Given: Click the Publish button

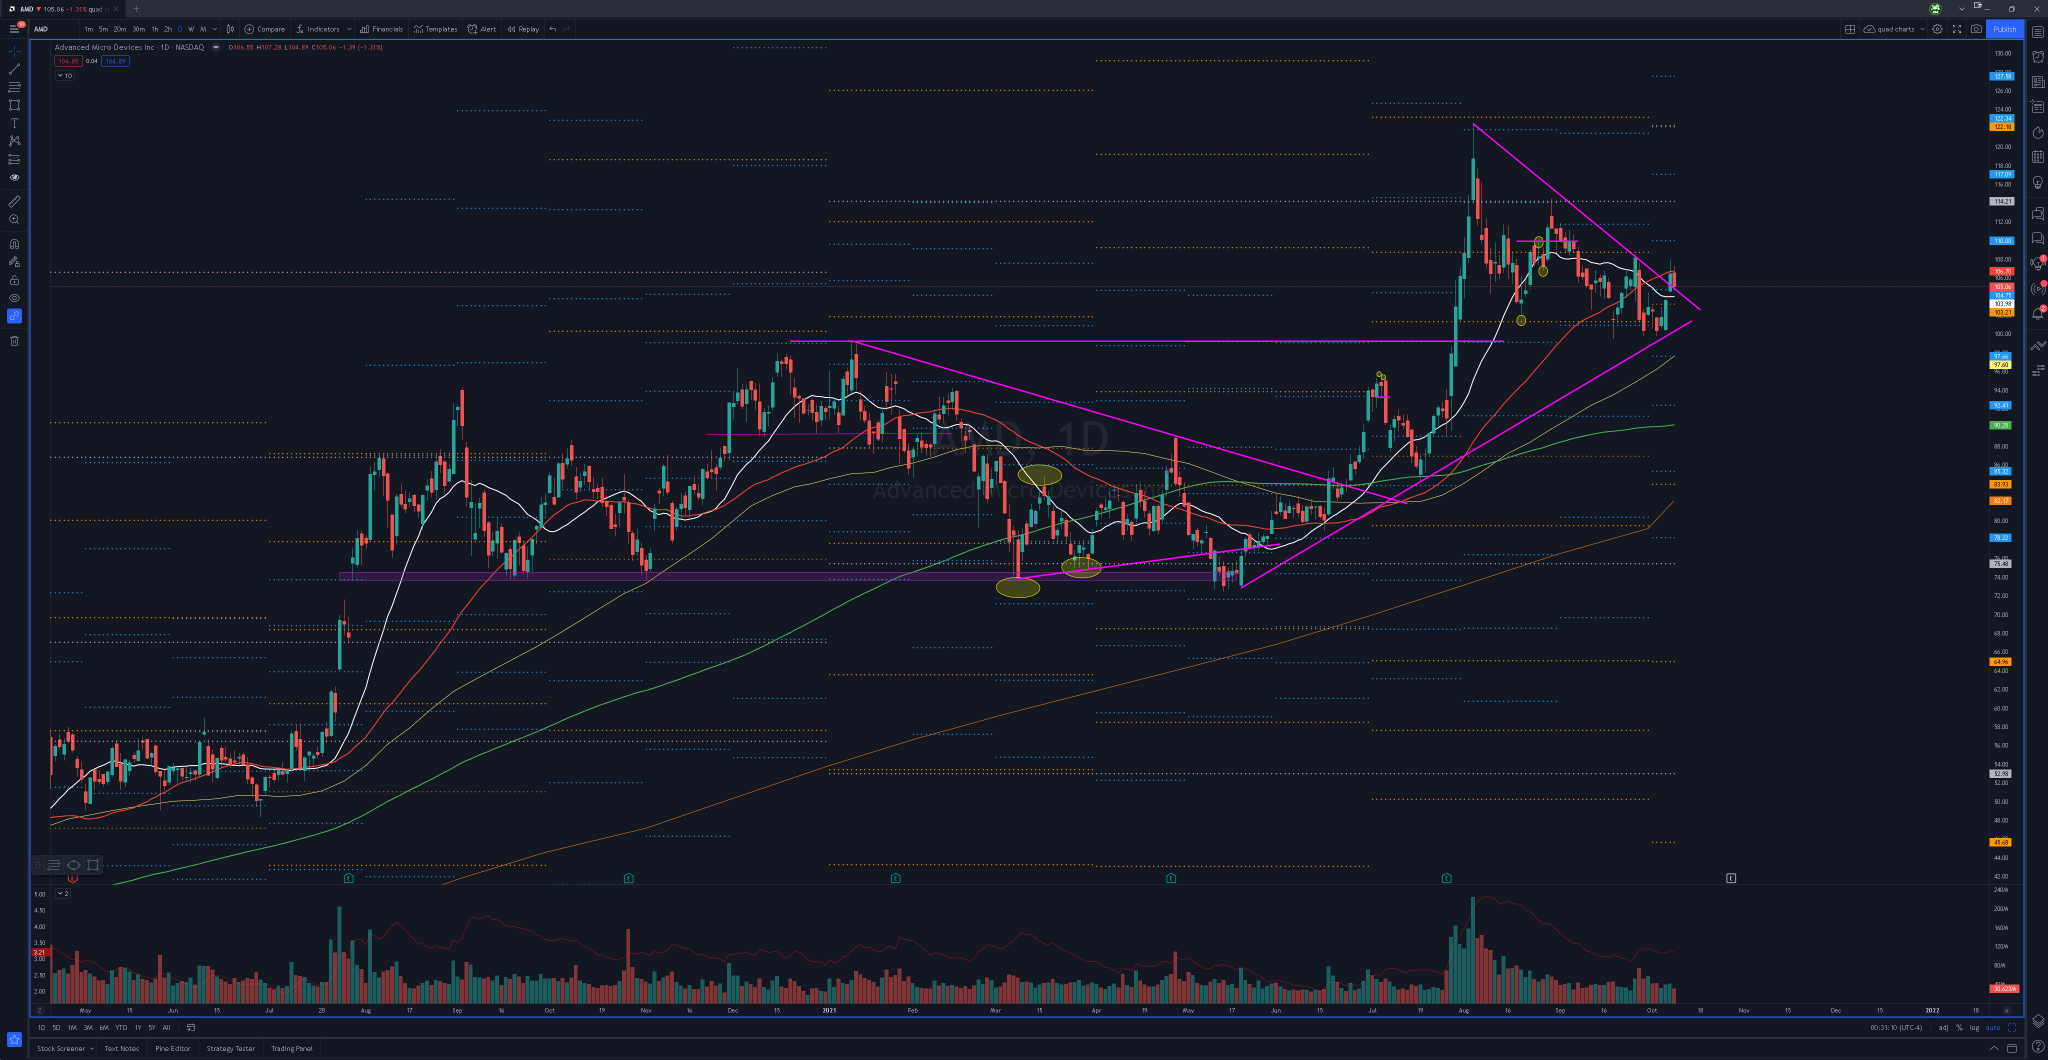Looking at the screenshot, I should click(2005, 29).
